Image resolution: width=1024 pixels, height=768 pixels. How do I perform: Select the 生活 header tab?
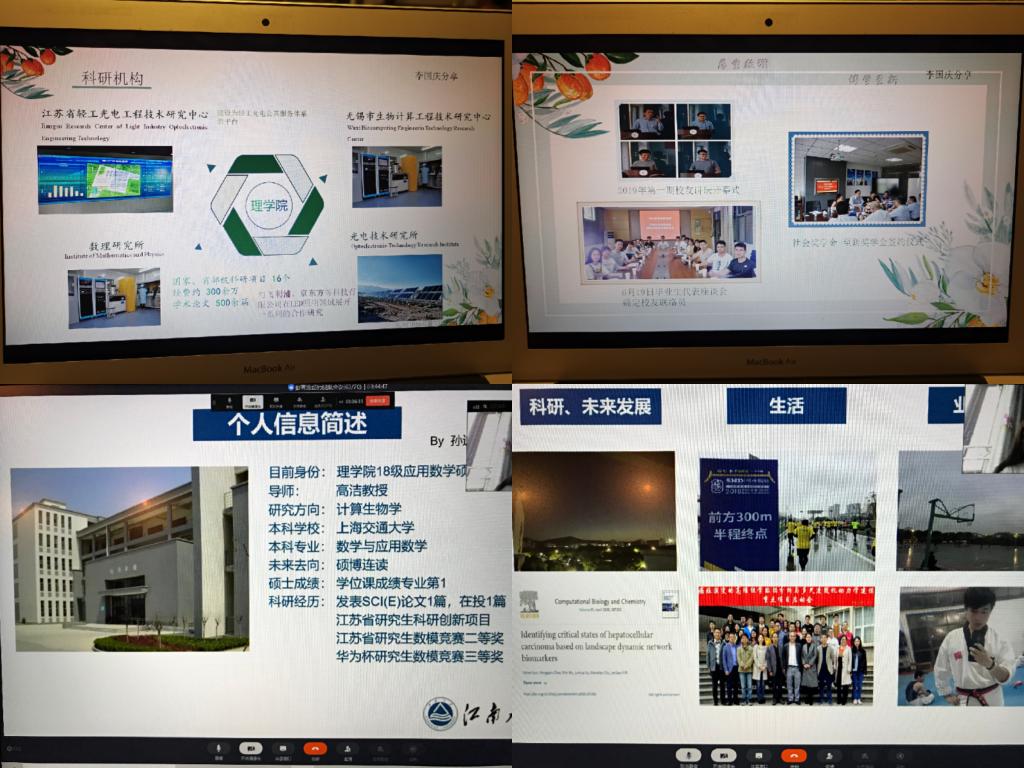click(x=786, y=406)
